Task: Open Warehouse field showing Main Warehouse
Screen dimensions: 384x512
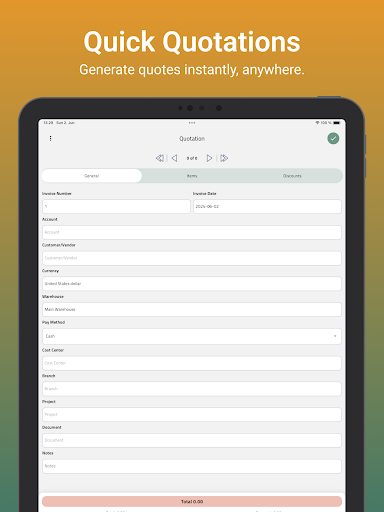Action: pos(192,309)
